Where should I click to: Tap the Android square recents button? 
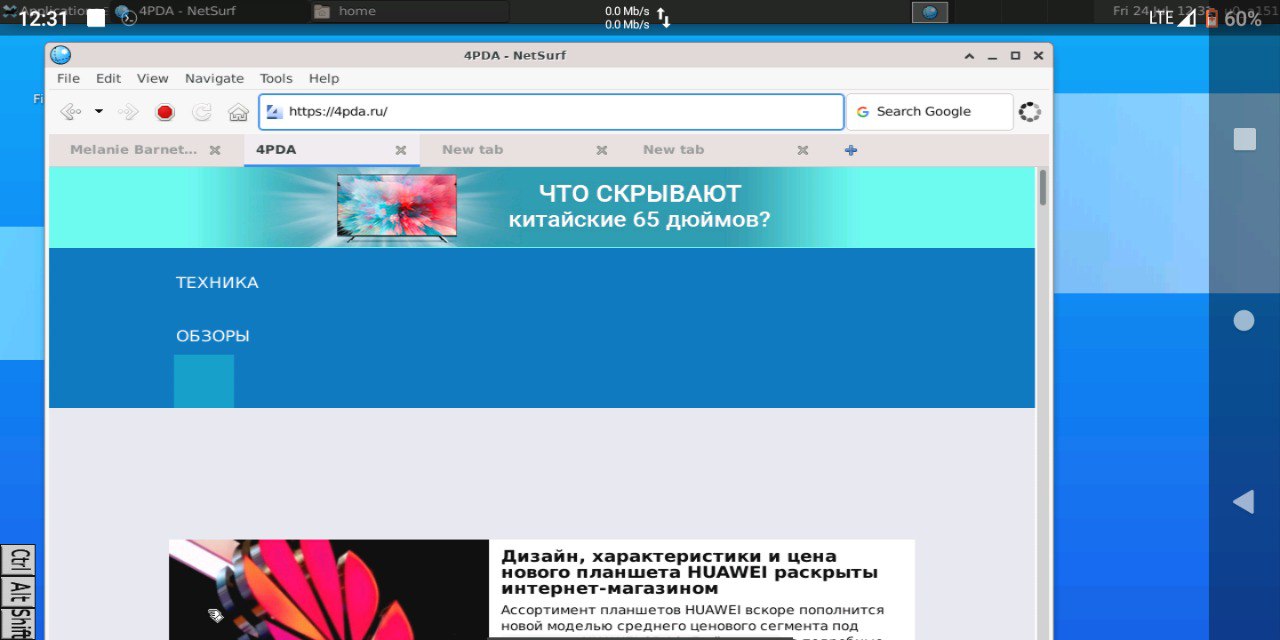tap(1244, 139)
